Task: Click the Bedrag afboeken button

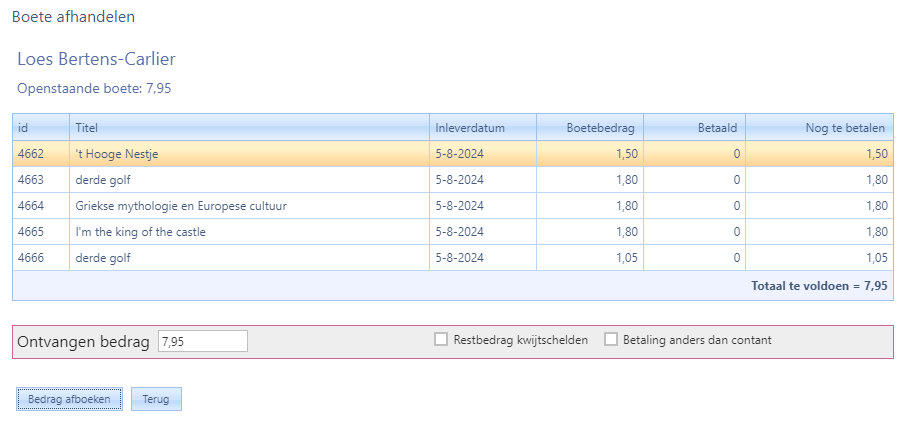Action: [69, 399]
